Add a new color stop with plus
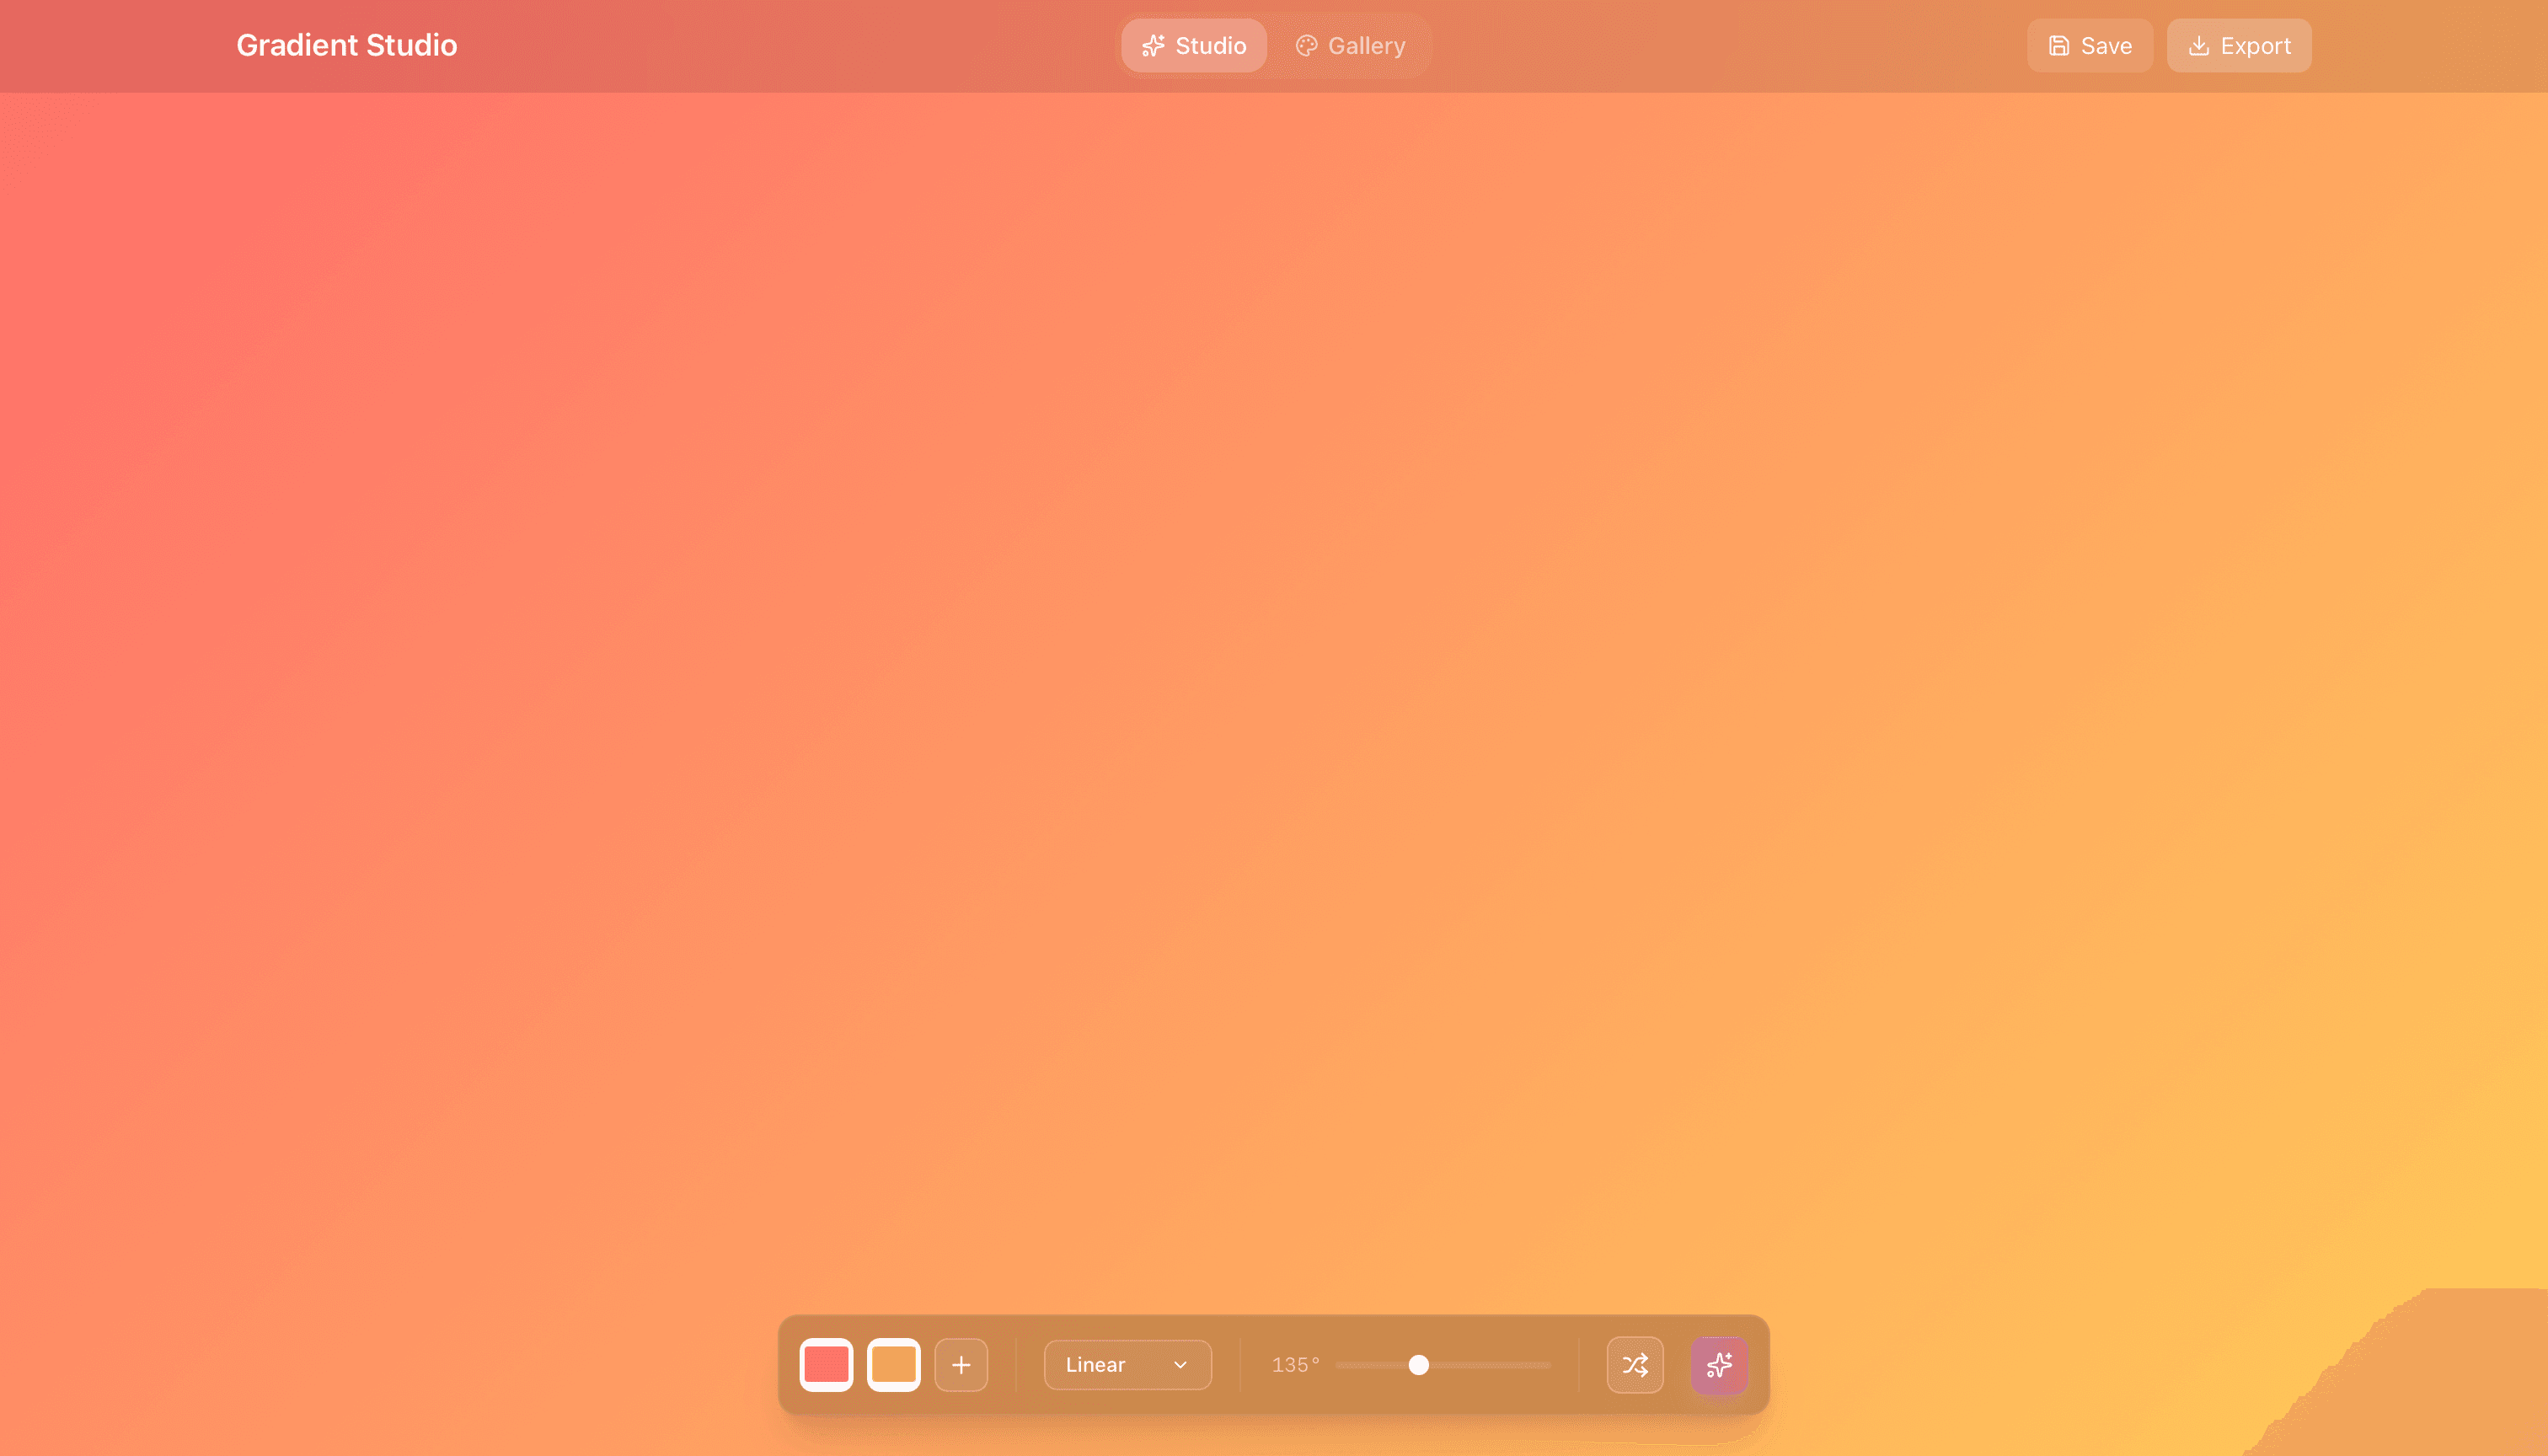The height and width of the screenshot is (1456, 2548). (961, 1364)
